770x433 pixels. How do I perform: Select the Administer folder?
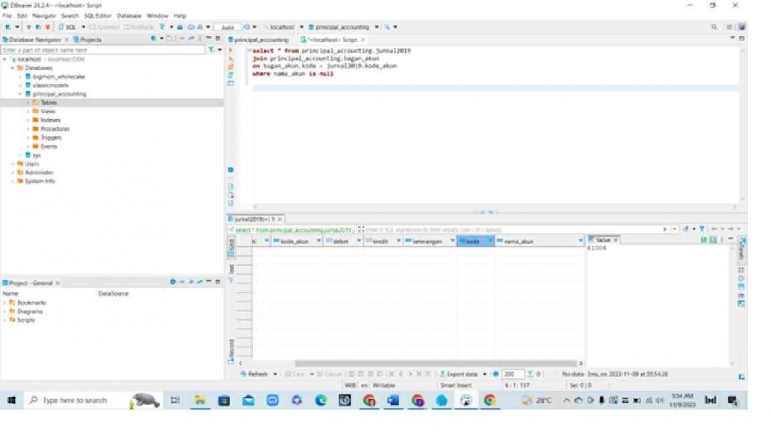point(38,172)
